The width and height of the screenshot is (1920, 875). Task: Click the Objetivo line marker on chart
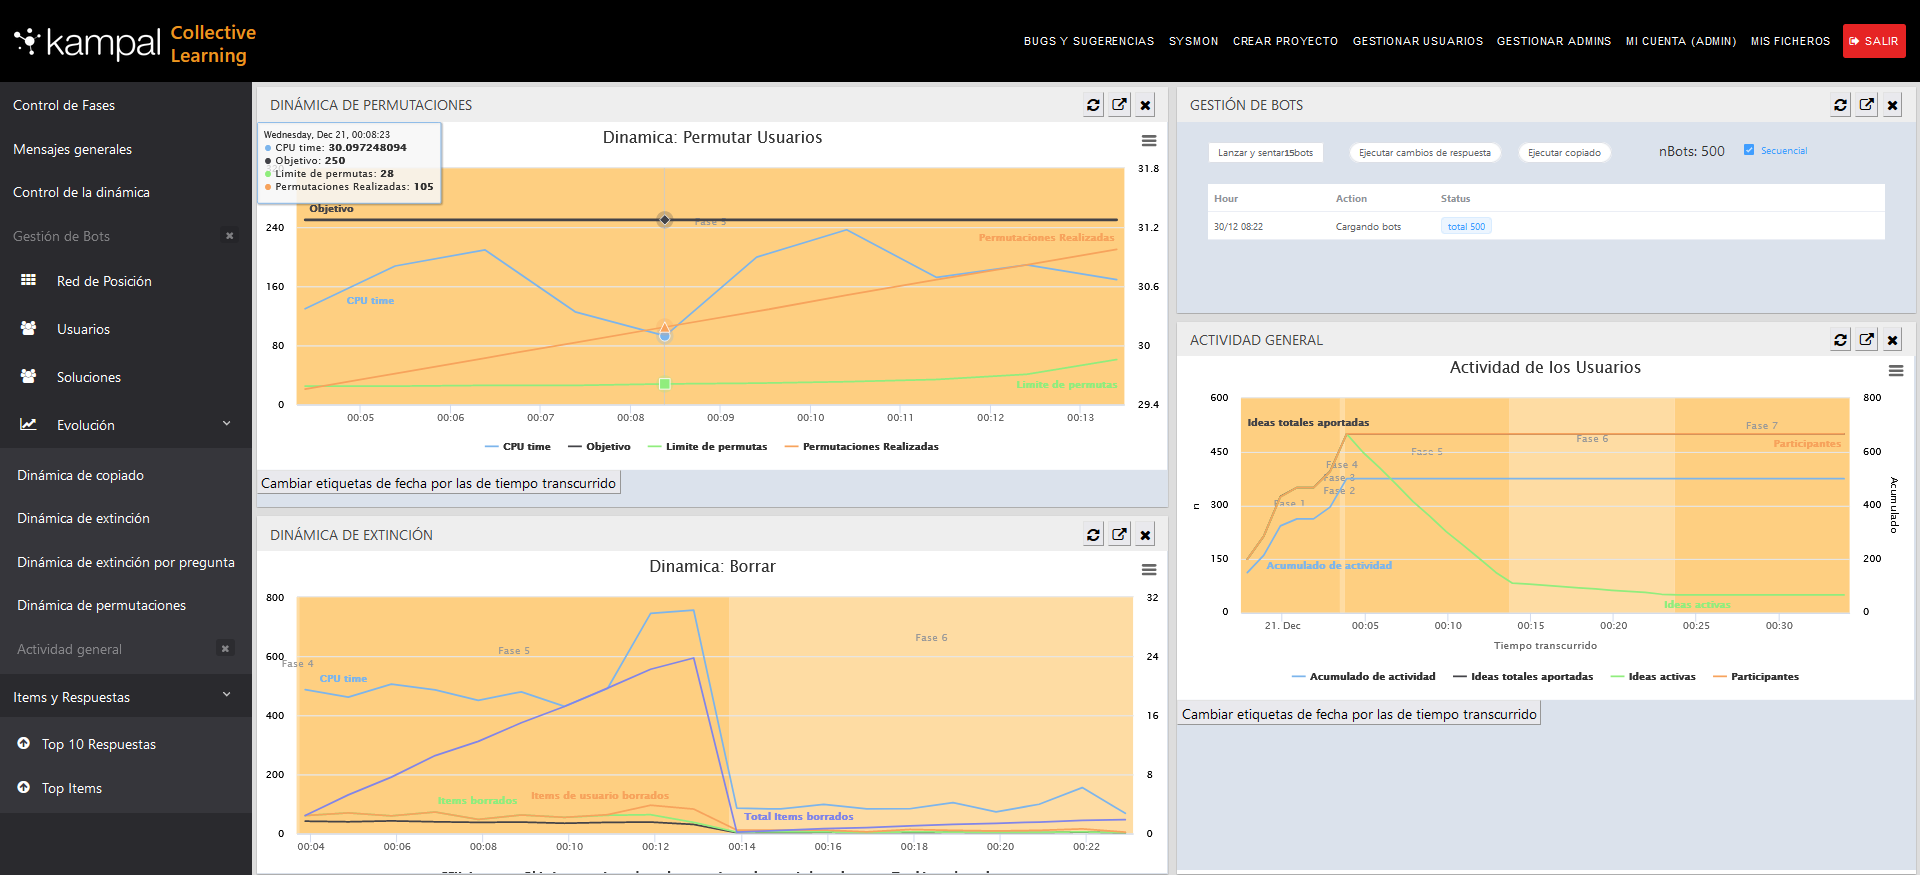click(664, 220)
